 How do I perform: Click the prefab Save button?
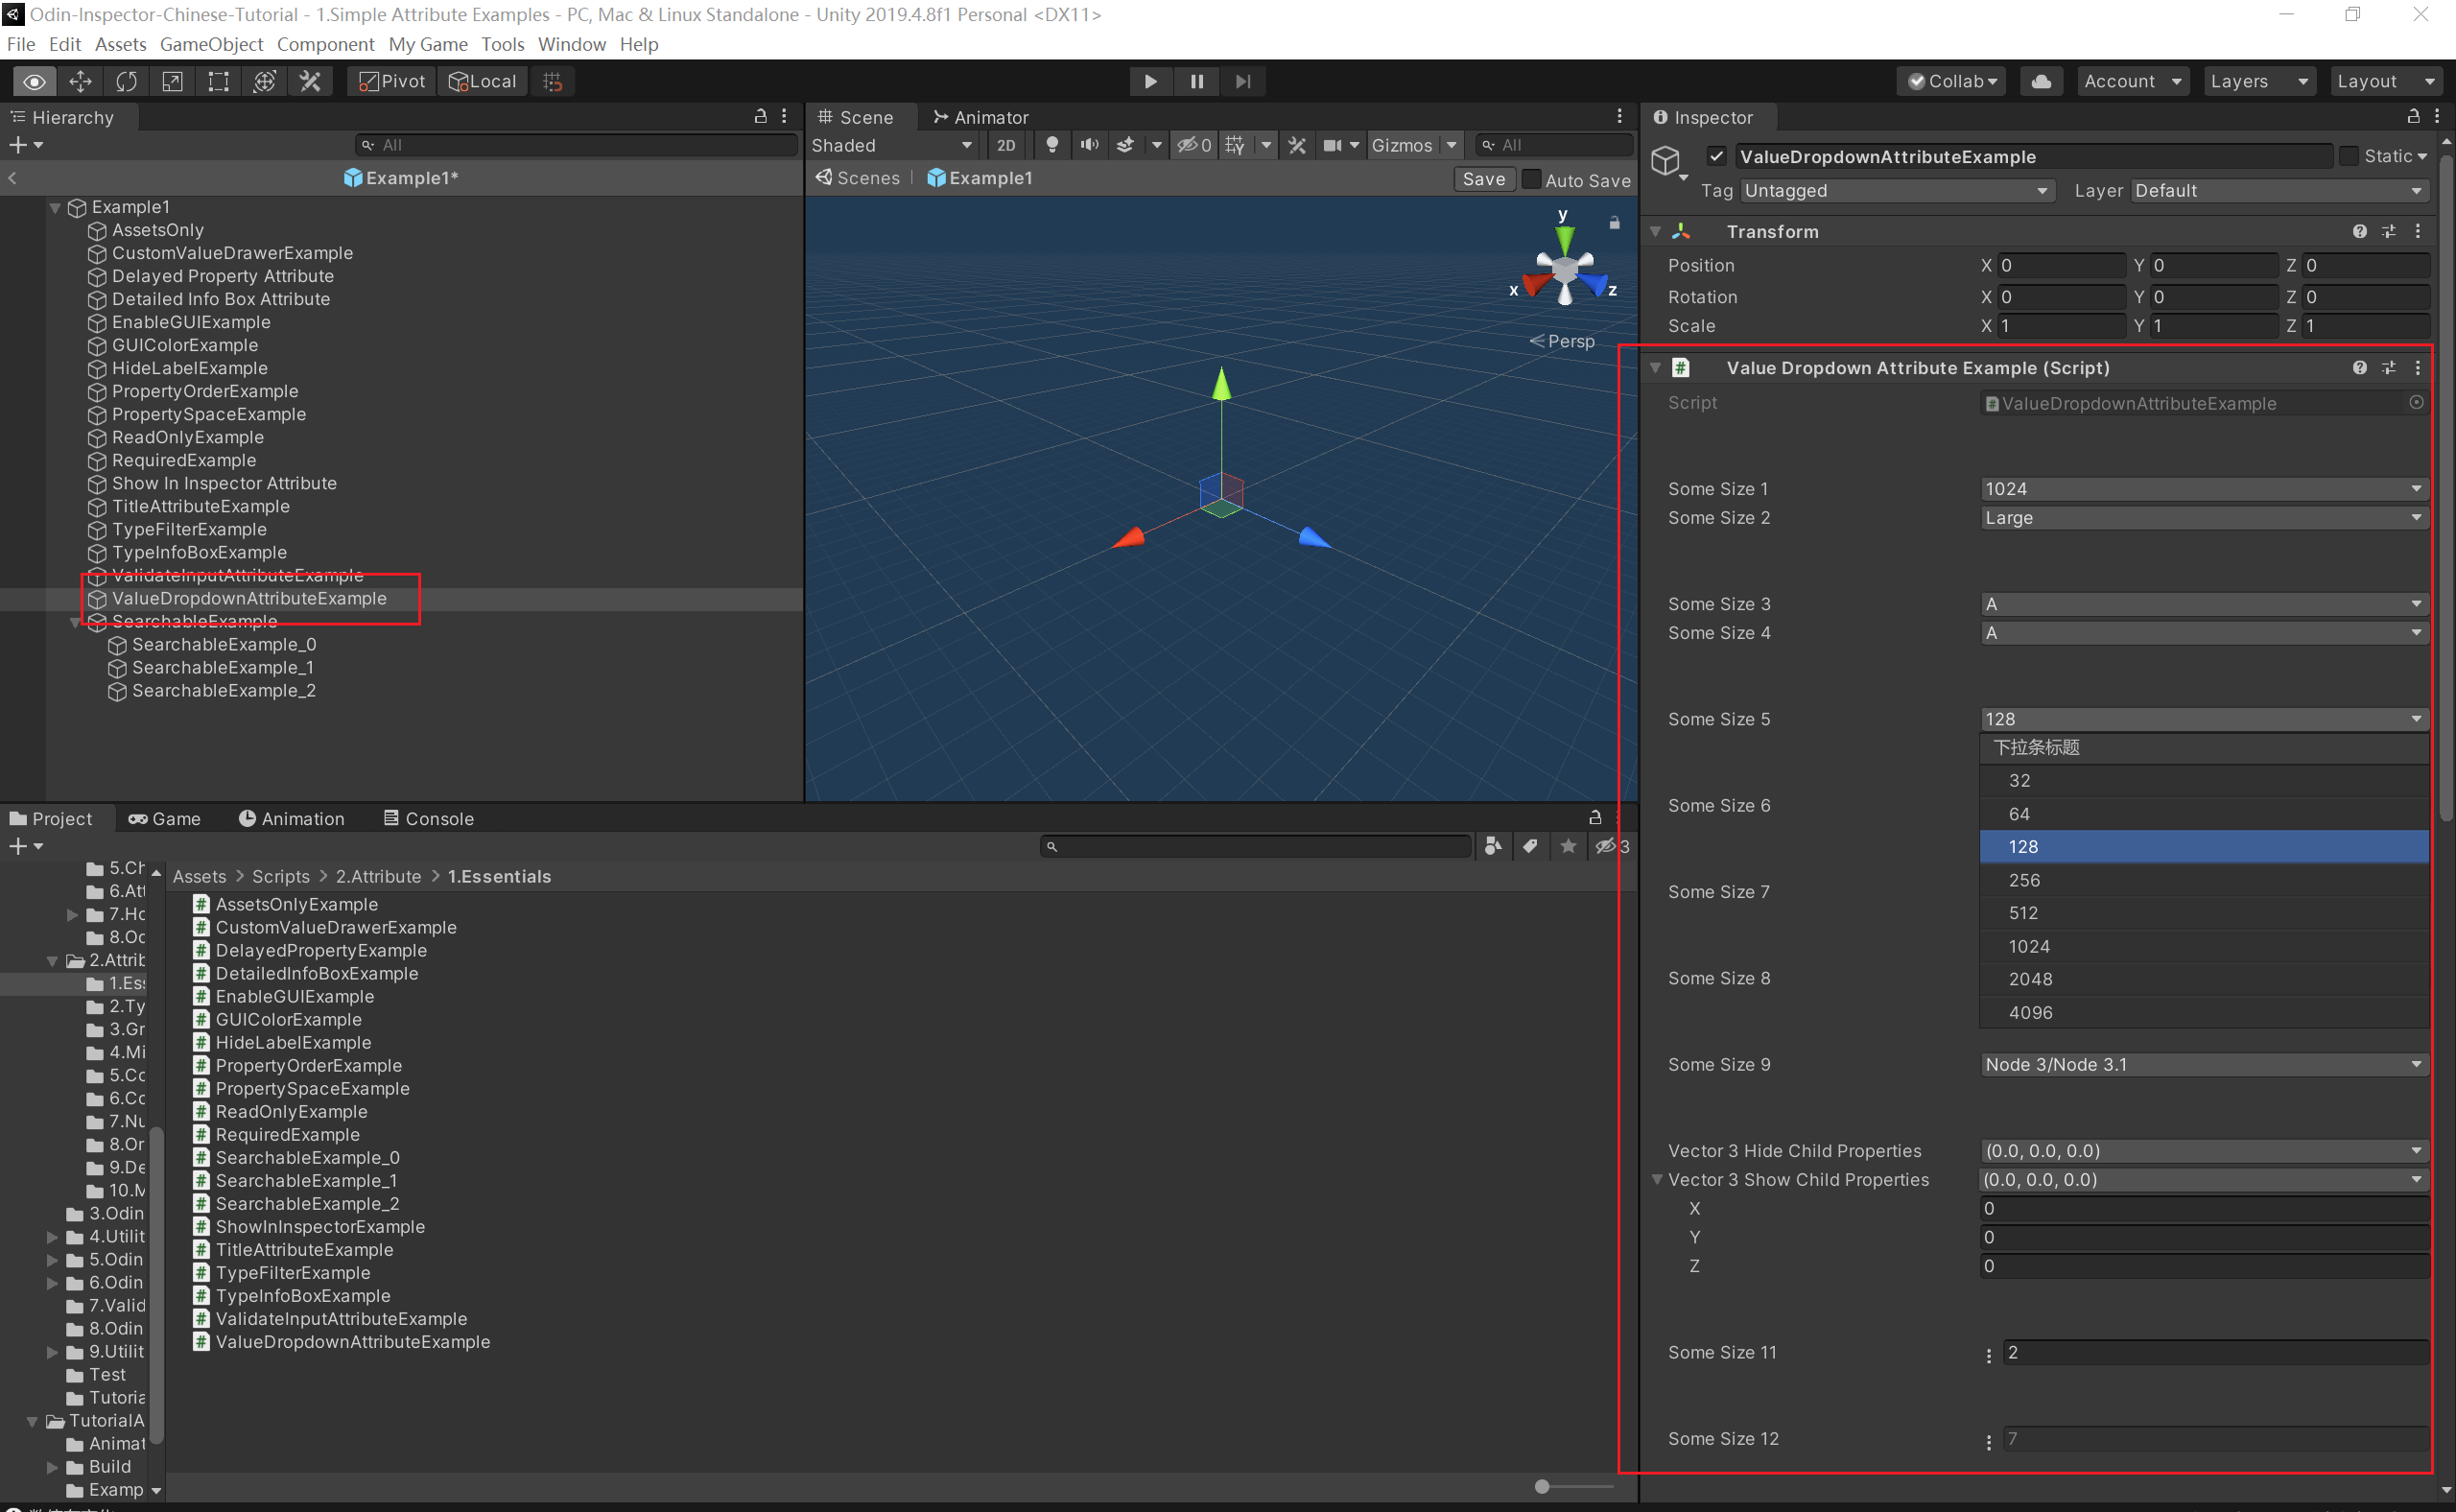tap(1483, 179)
